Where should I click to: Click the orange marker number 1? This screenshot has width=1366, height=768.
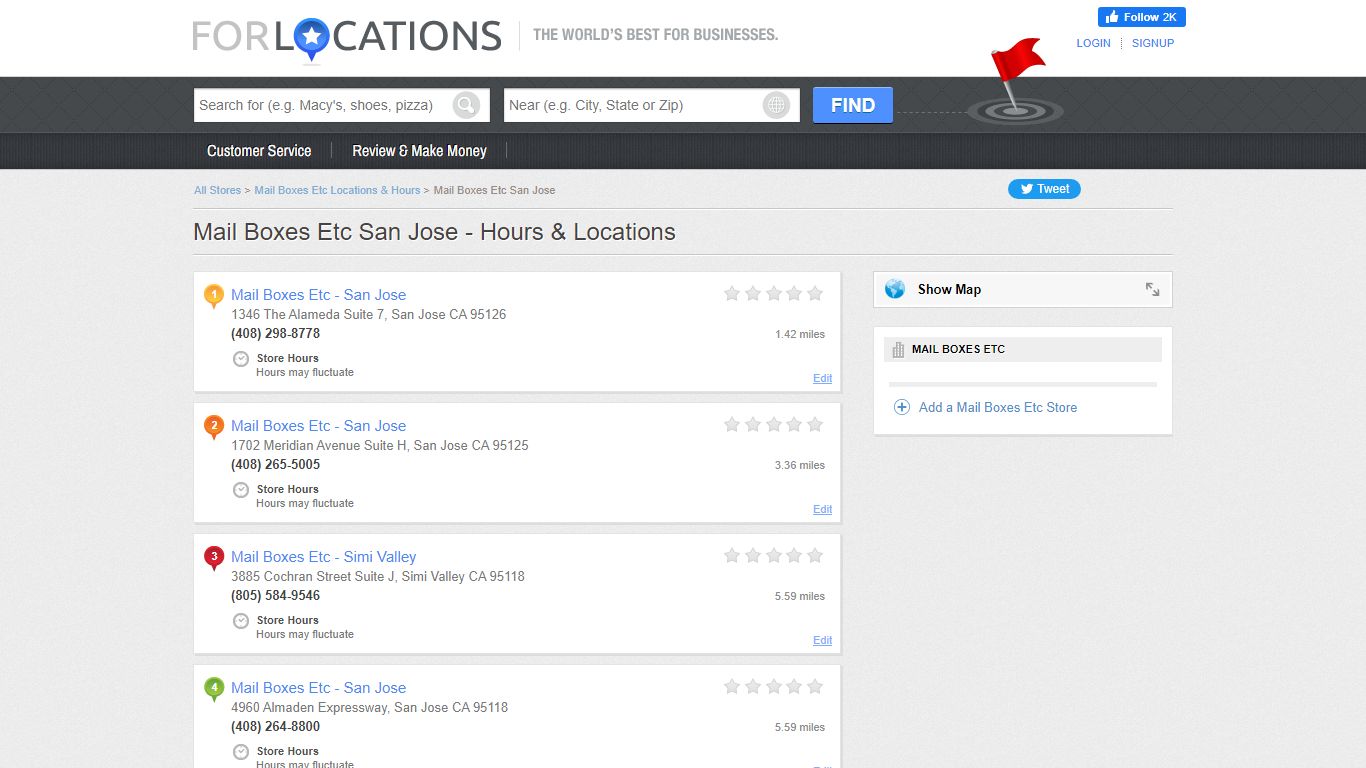[213, 296]
